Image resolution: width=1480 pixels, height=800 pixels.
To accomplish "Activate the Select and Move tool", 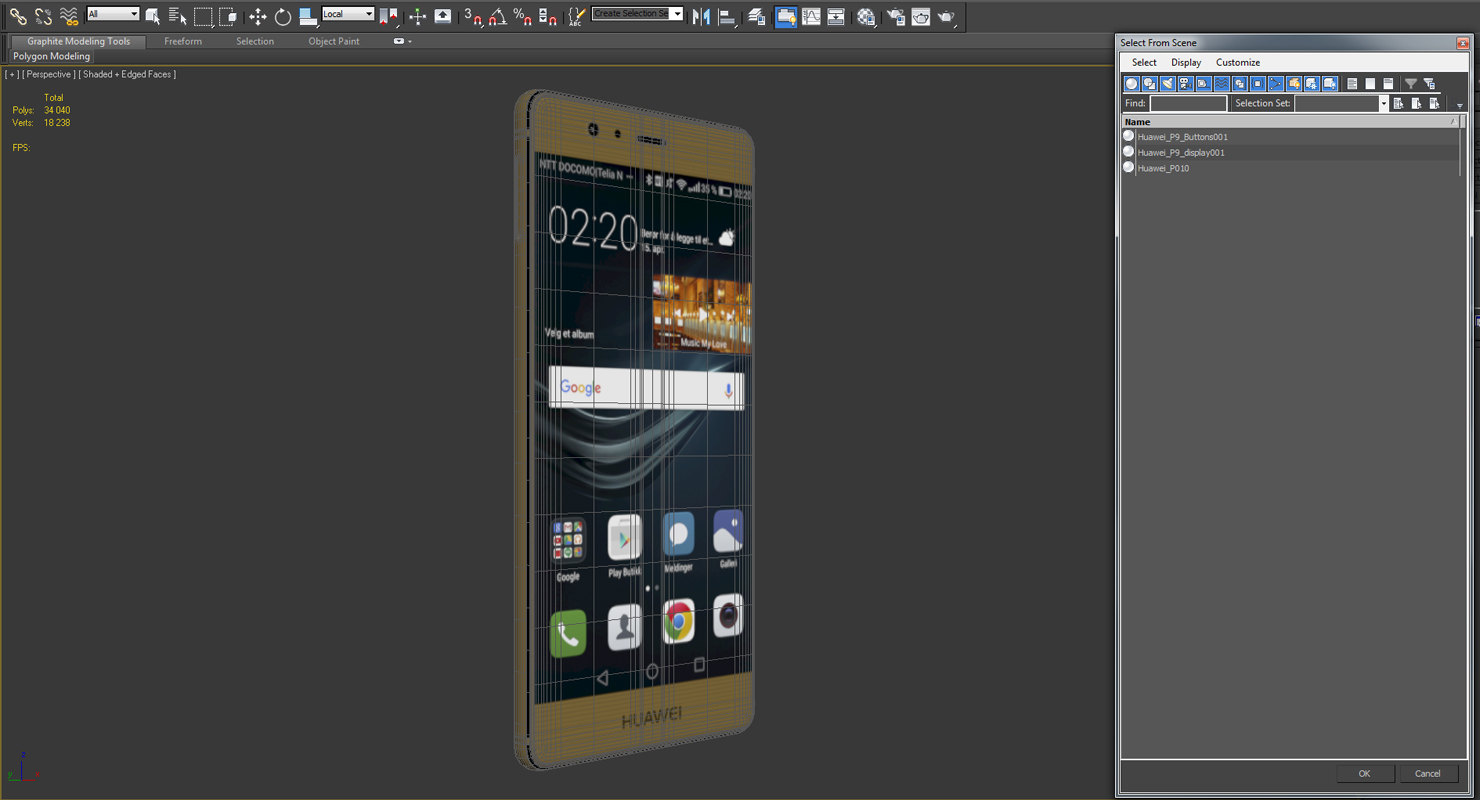I will point(258,16).
